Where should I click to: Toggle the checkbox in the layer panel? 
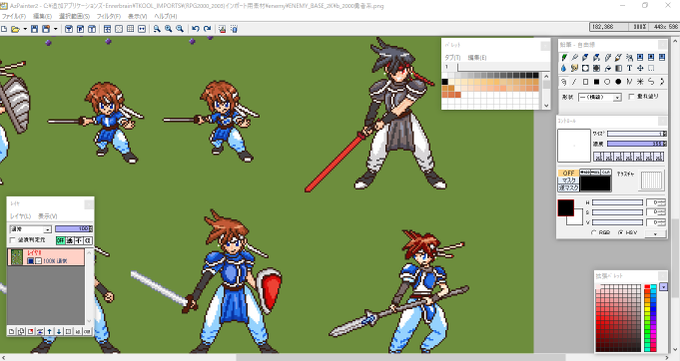pyautogui.click(x=13, y=240)
